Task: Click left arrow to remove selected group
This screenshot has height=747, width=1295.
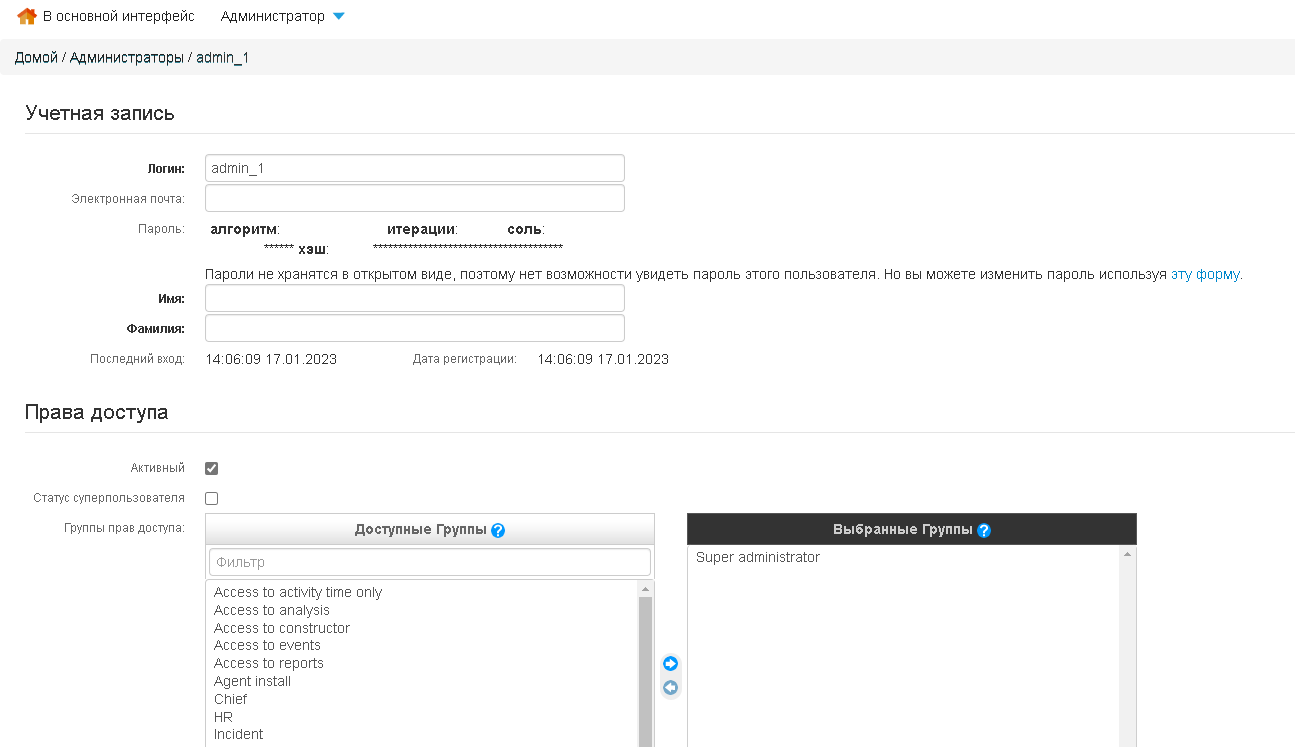Action: [x=671, y=688]
